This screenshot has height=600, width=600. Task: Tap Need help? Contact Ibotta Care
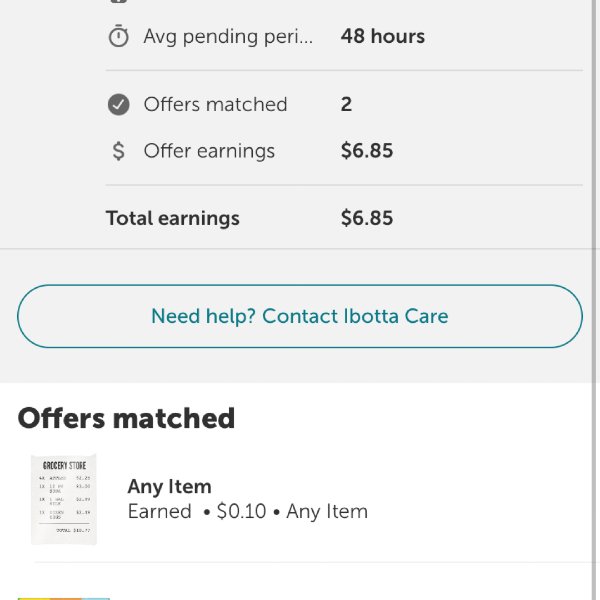click(x=300, y=316)
